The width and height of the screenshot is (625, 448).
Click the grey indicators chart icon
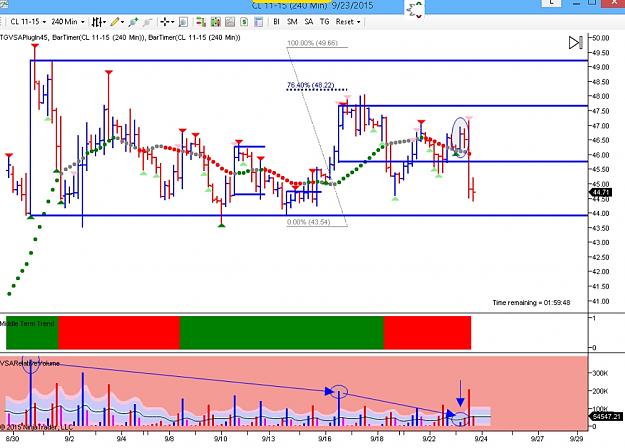click(230, 22)
